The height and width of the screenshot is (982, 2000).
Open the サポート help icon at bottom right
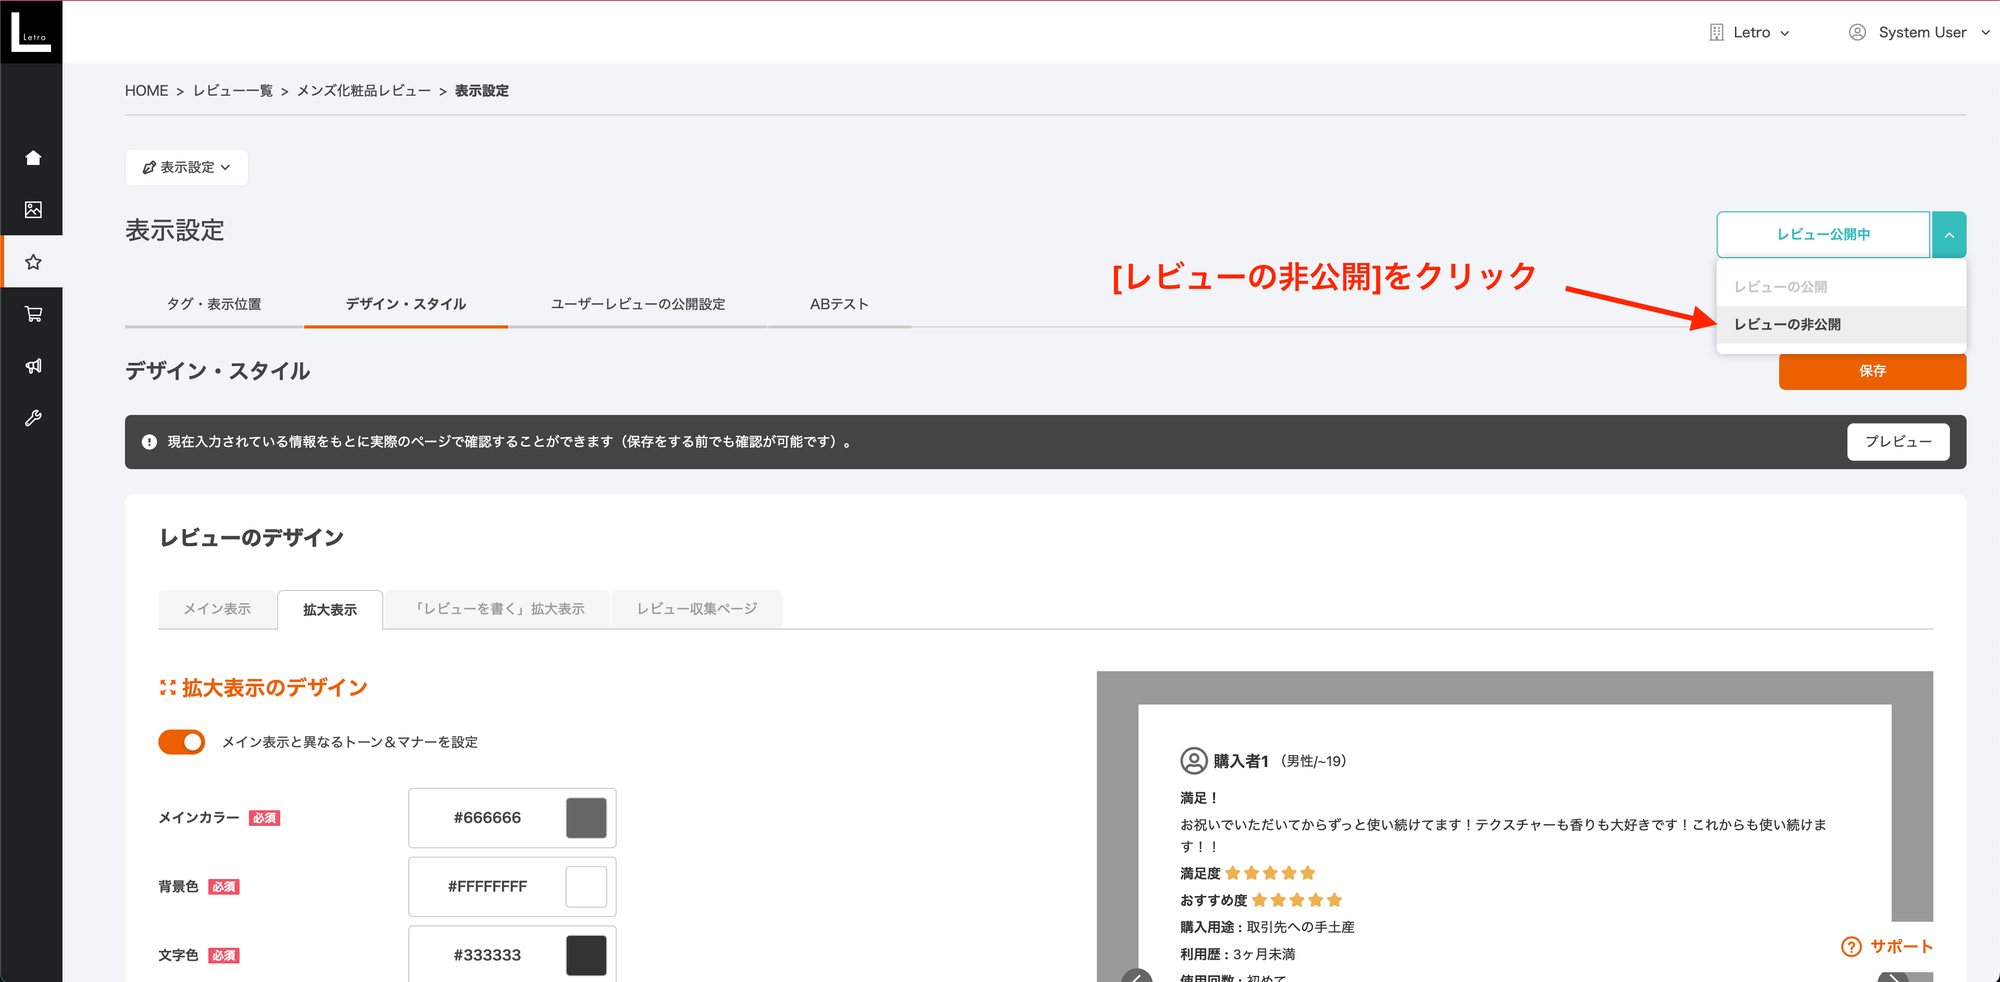(x=1853, y=946)
